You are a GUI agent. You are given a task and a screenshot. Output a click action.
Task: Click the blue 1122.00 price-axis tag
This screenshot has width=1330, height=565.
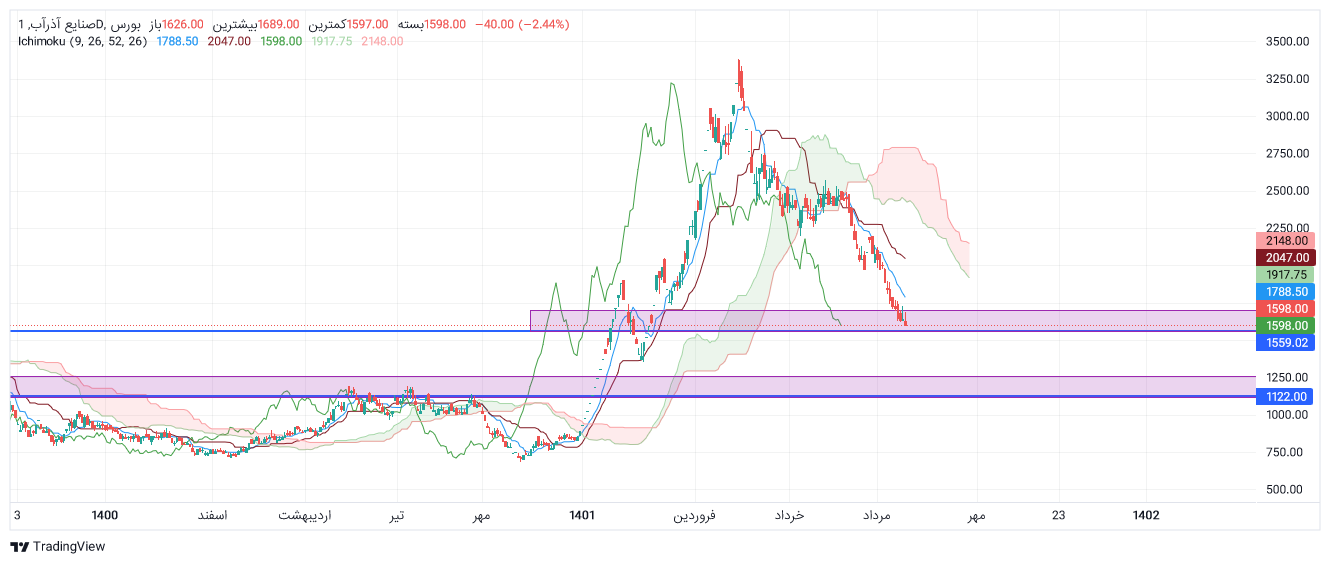point(1285,396)
